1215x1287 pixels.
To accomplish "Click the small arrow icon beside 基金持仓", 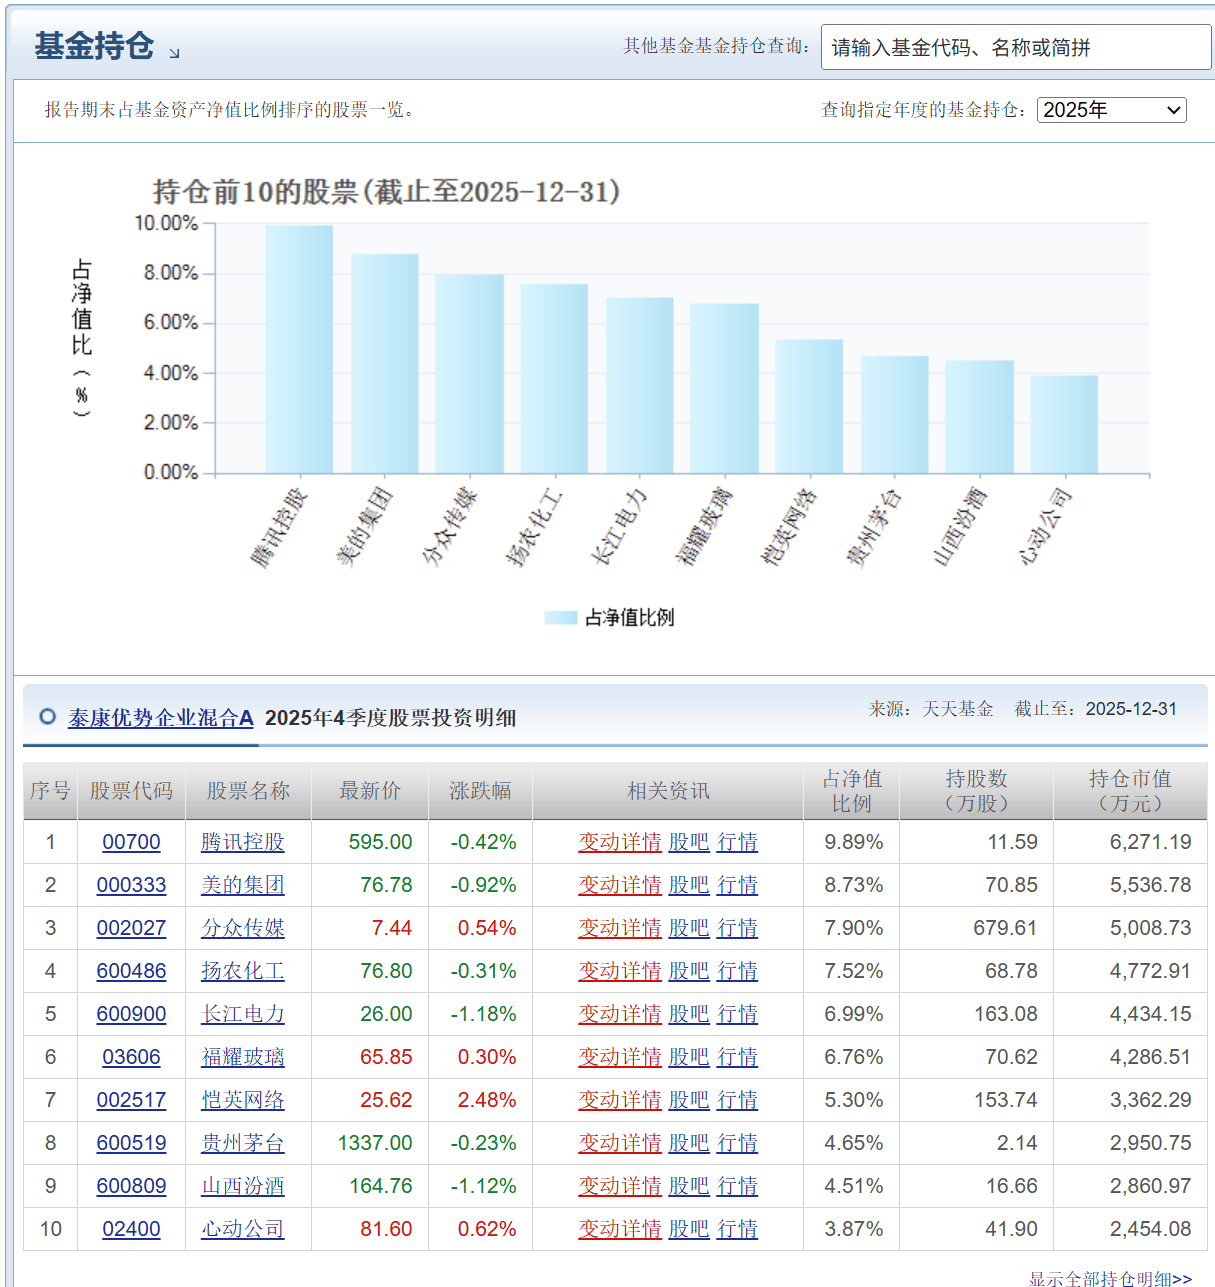I will pyautogui.click(x=174, y=53).
